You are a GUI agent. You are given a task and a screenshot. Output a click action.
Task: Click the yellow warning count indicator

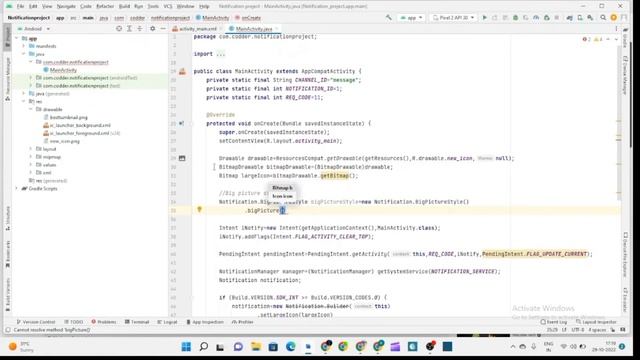point(598,39)
